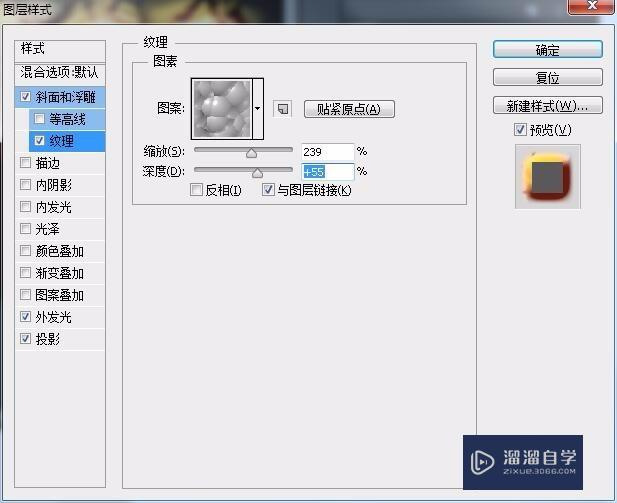Uncheck the 投影 drop shadow checkbox

click(x=26, y=338)
